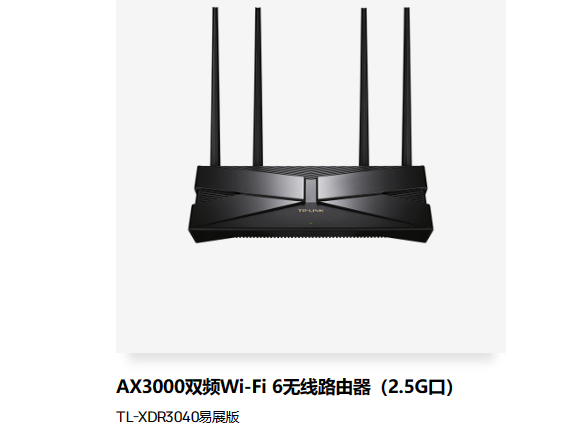Click the gold TP-LINK logo on the router
Image resolution: width=578 pixels, height=434 pixels.
click(310, 211)
